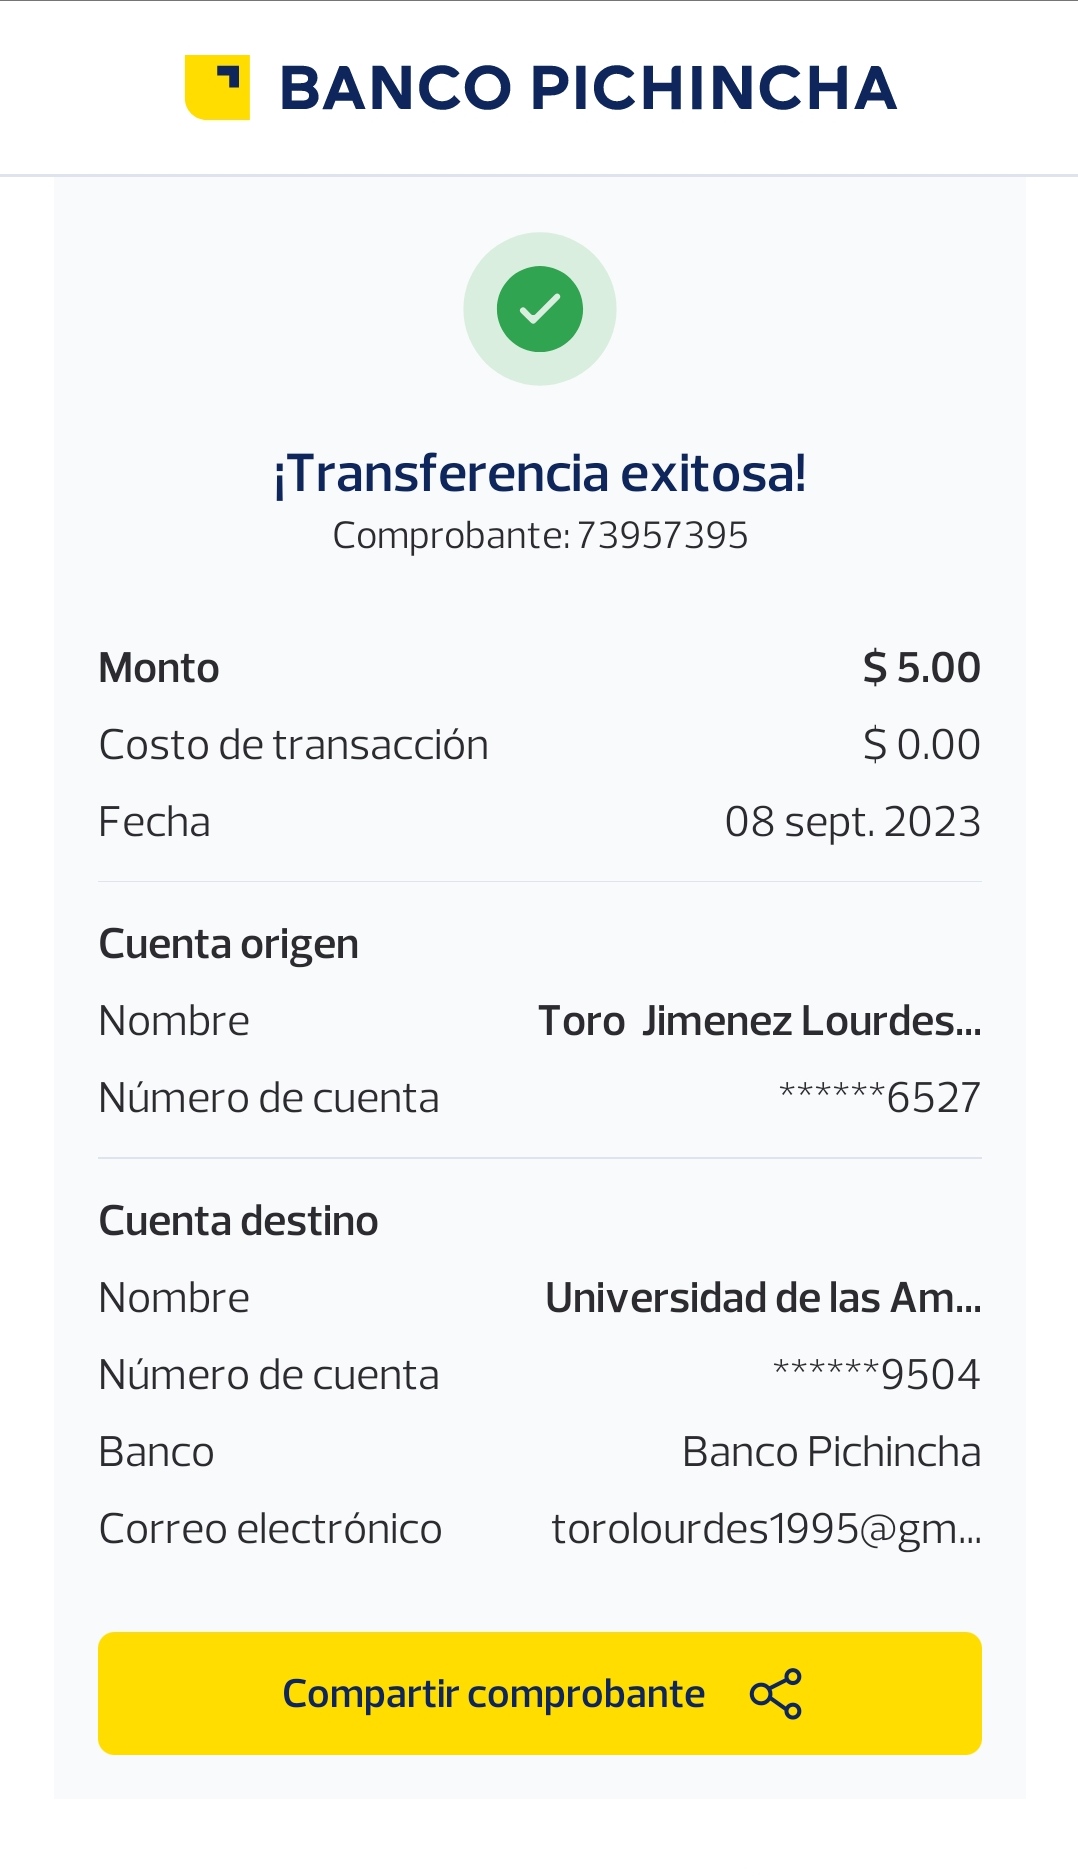Tap the truncated name Toro Jimenez Lourdes
This screenshot has width=1078, height=1876.
coord(759,1021)
